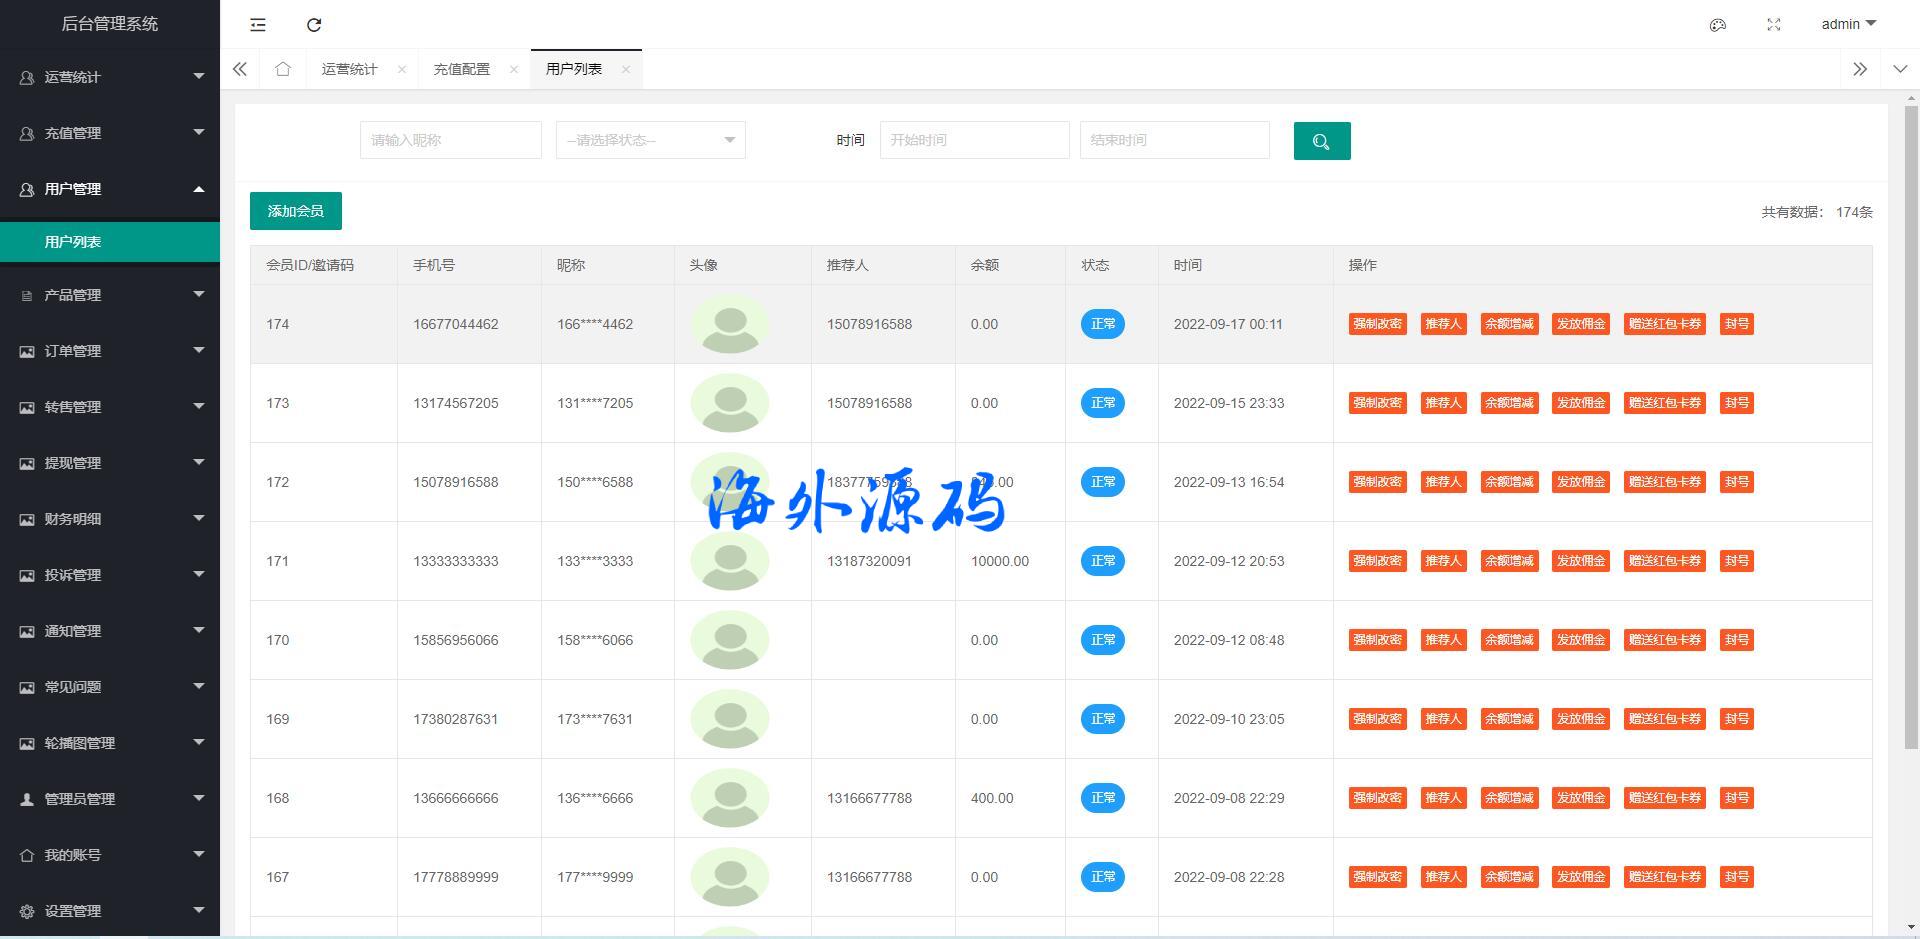Open the admin account dropdown
Screen dimensions: 1920x939
1848,24
